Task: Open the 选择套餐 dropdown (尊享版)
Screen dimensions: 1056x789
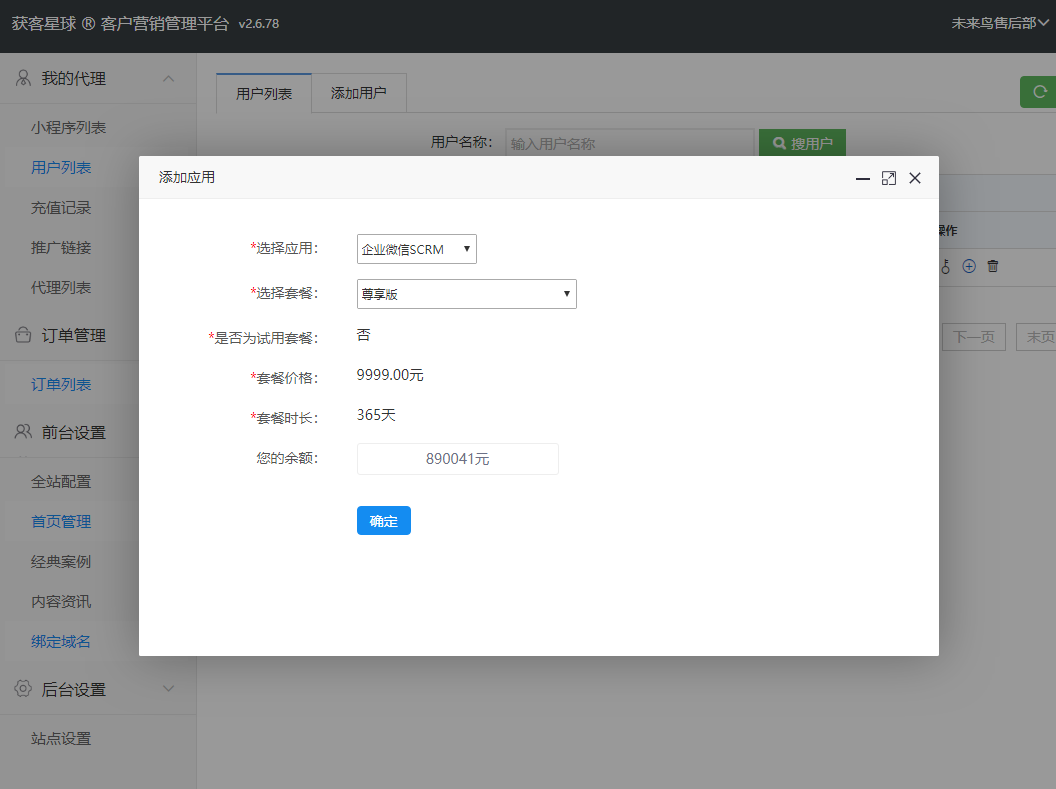Action: [466, 294]
